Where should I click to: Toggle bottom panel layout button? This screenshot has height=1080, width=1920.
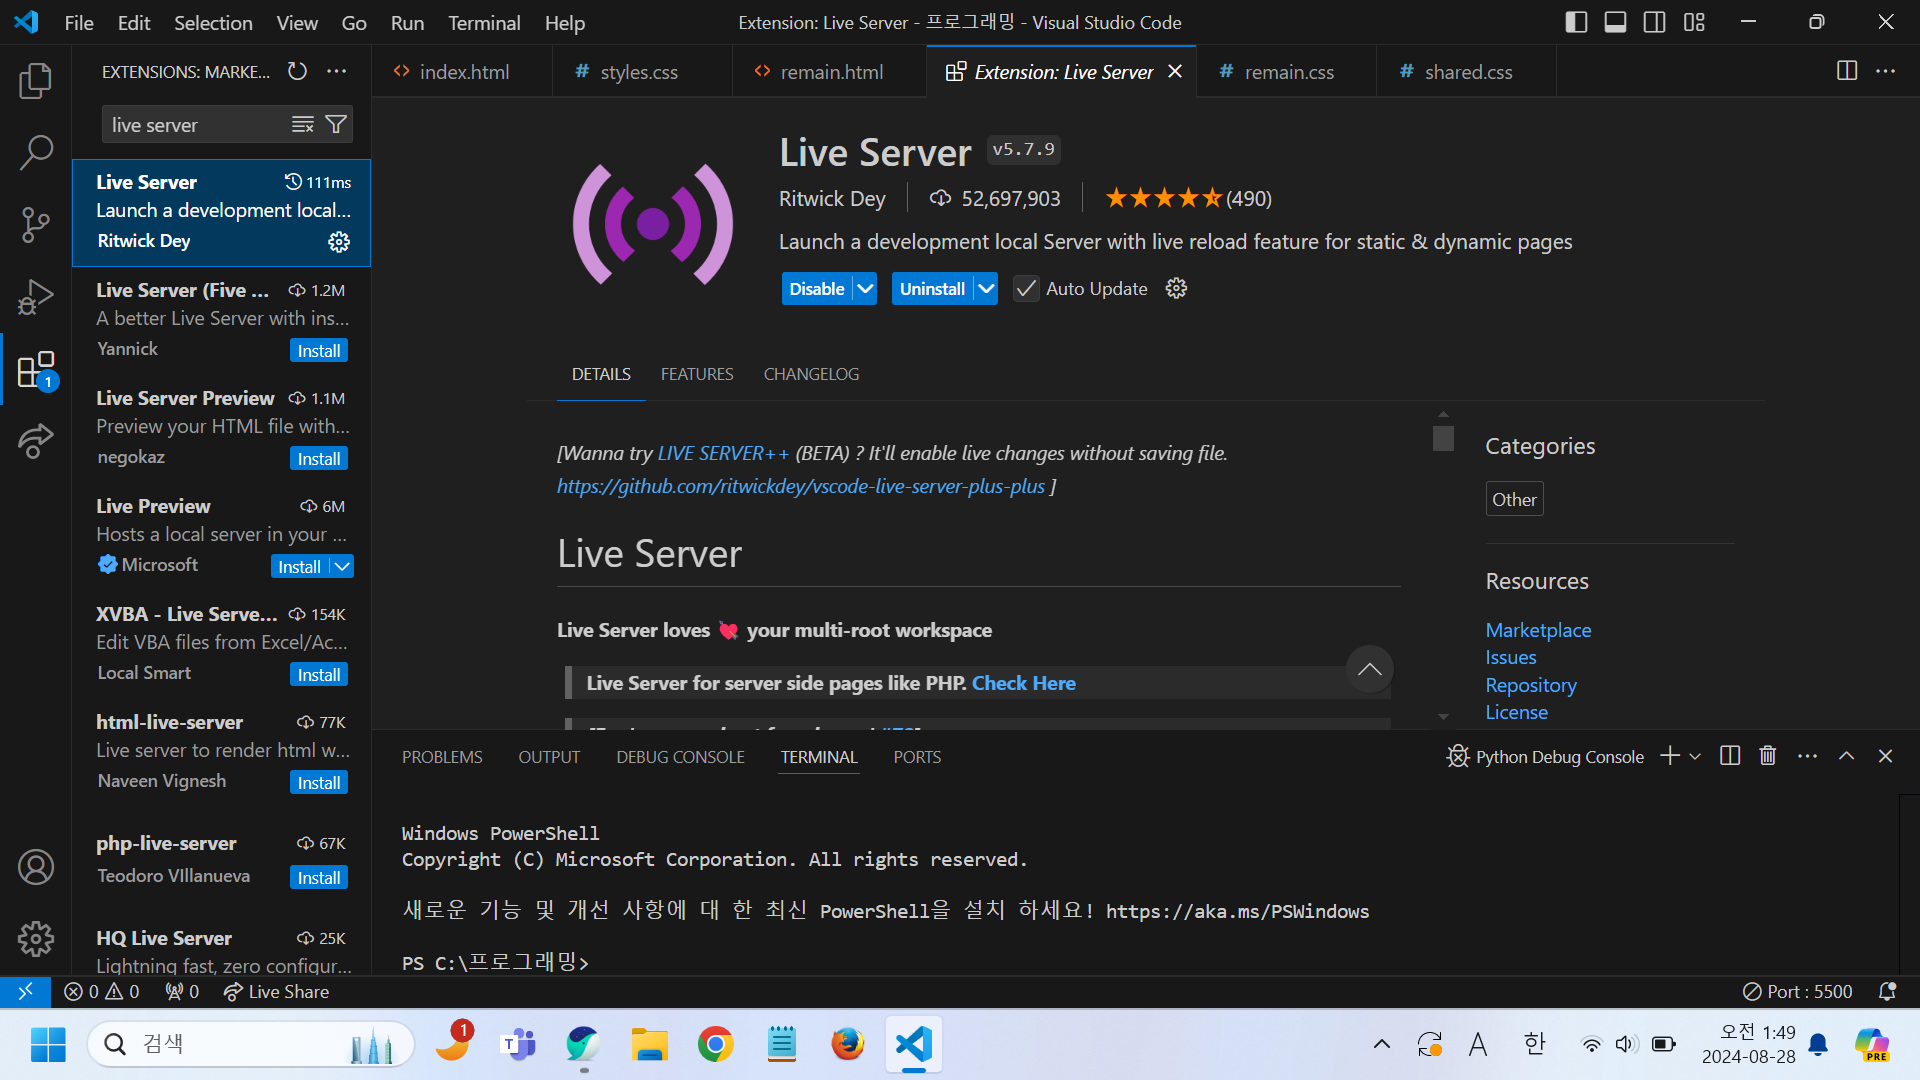pyautogui.click(x=1615, y=22)
